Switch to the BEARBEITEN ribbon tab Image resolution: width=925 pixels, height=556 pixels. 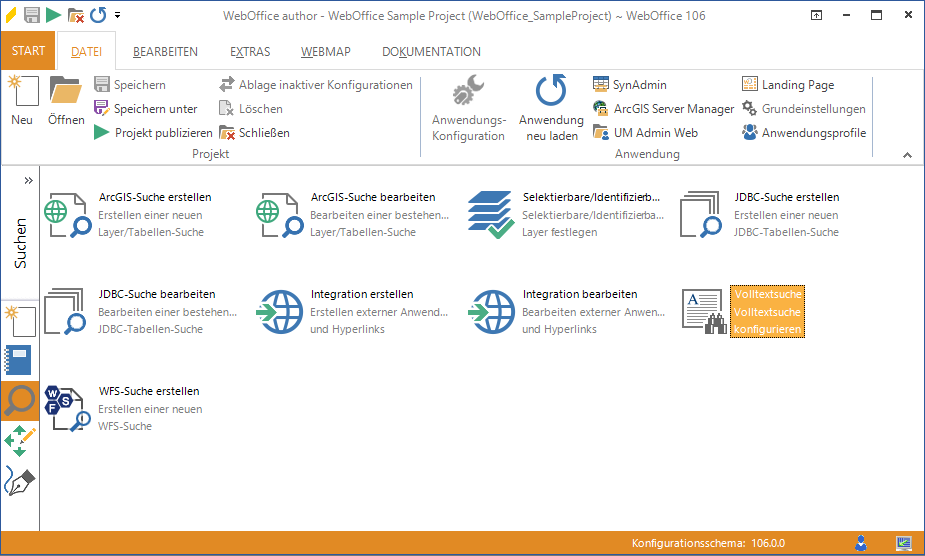tap(165, 52)
